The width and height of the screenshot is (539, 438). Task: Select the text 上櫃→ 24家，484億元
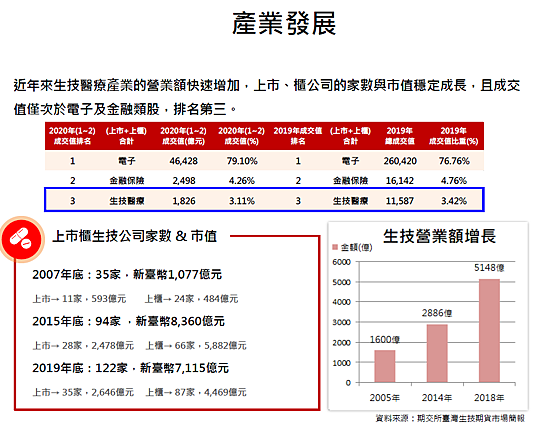(191, 299)
